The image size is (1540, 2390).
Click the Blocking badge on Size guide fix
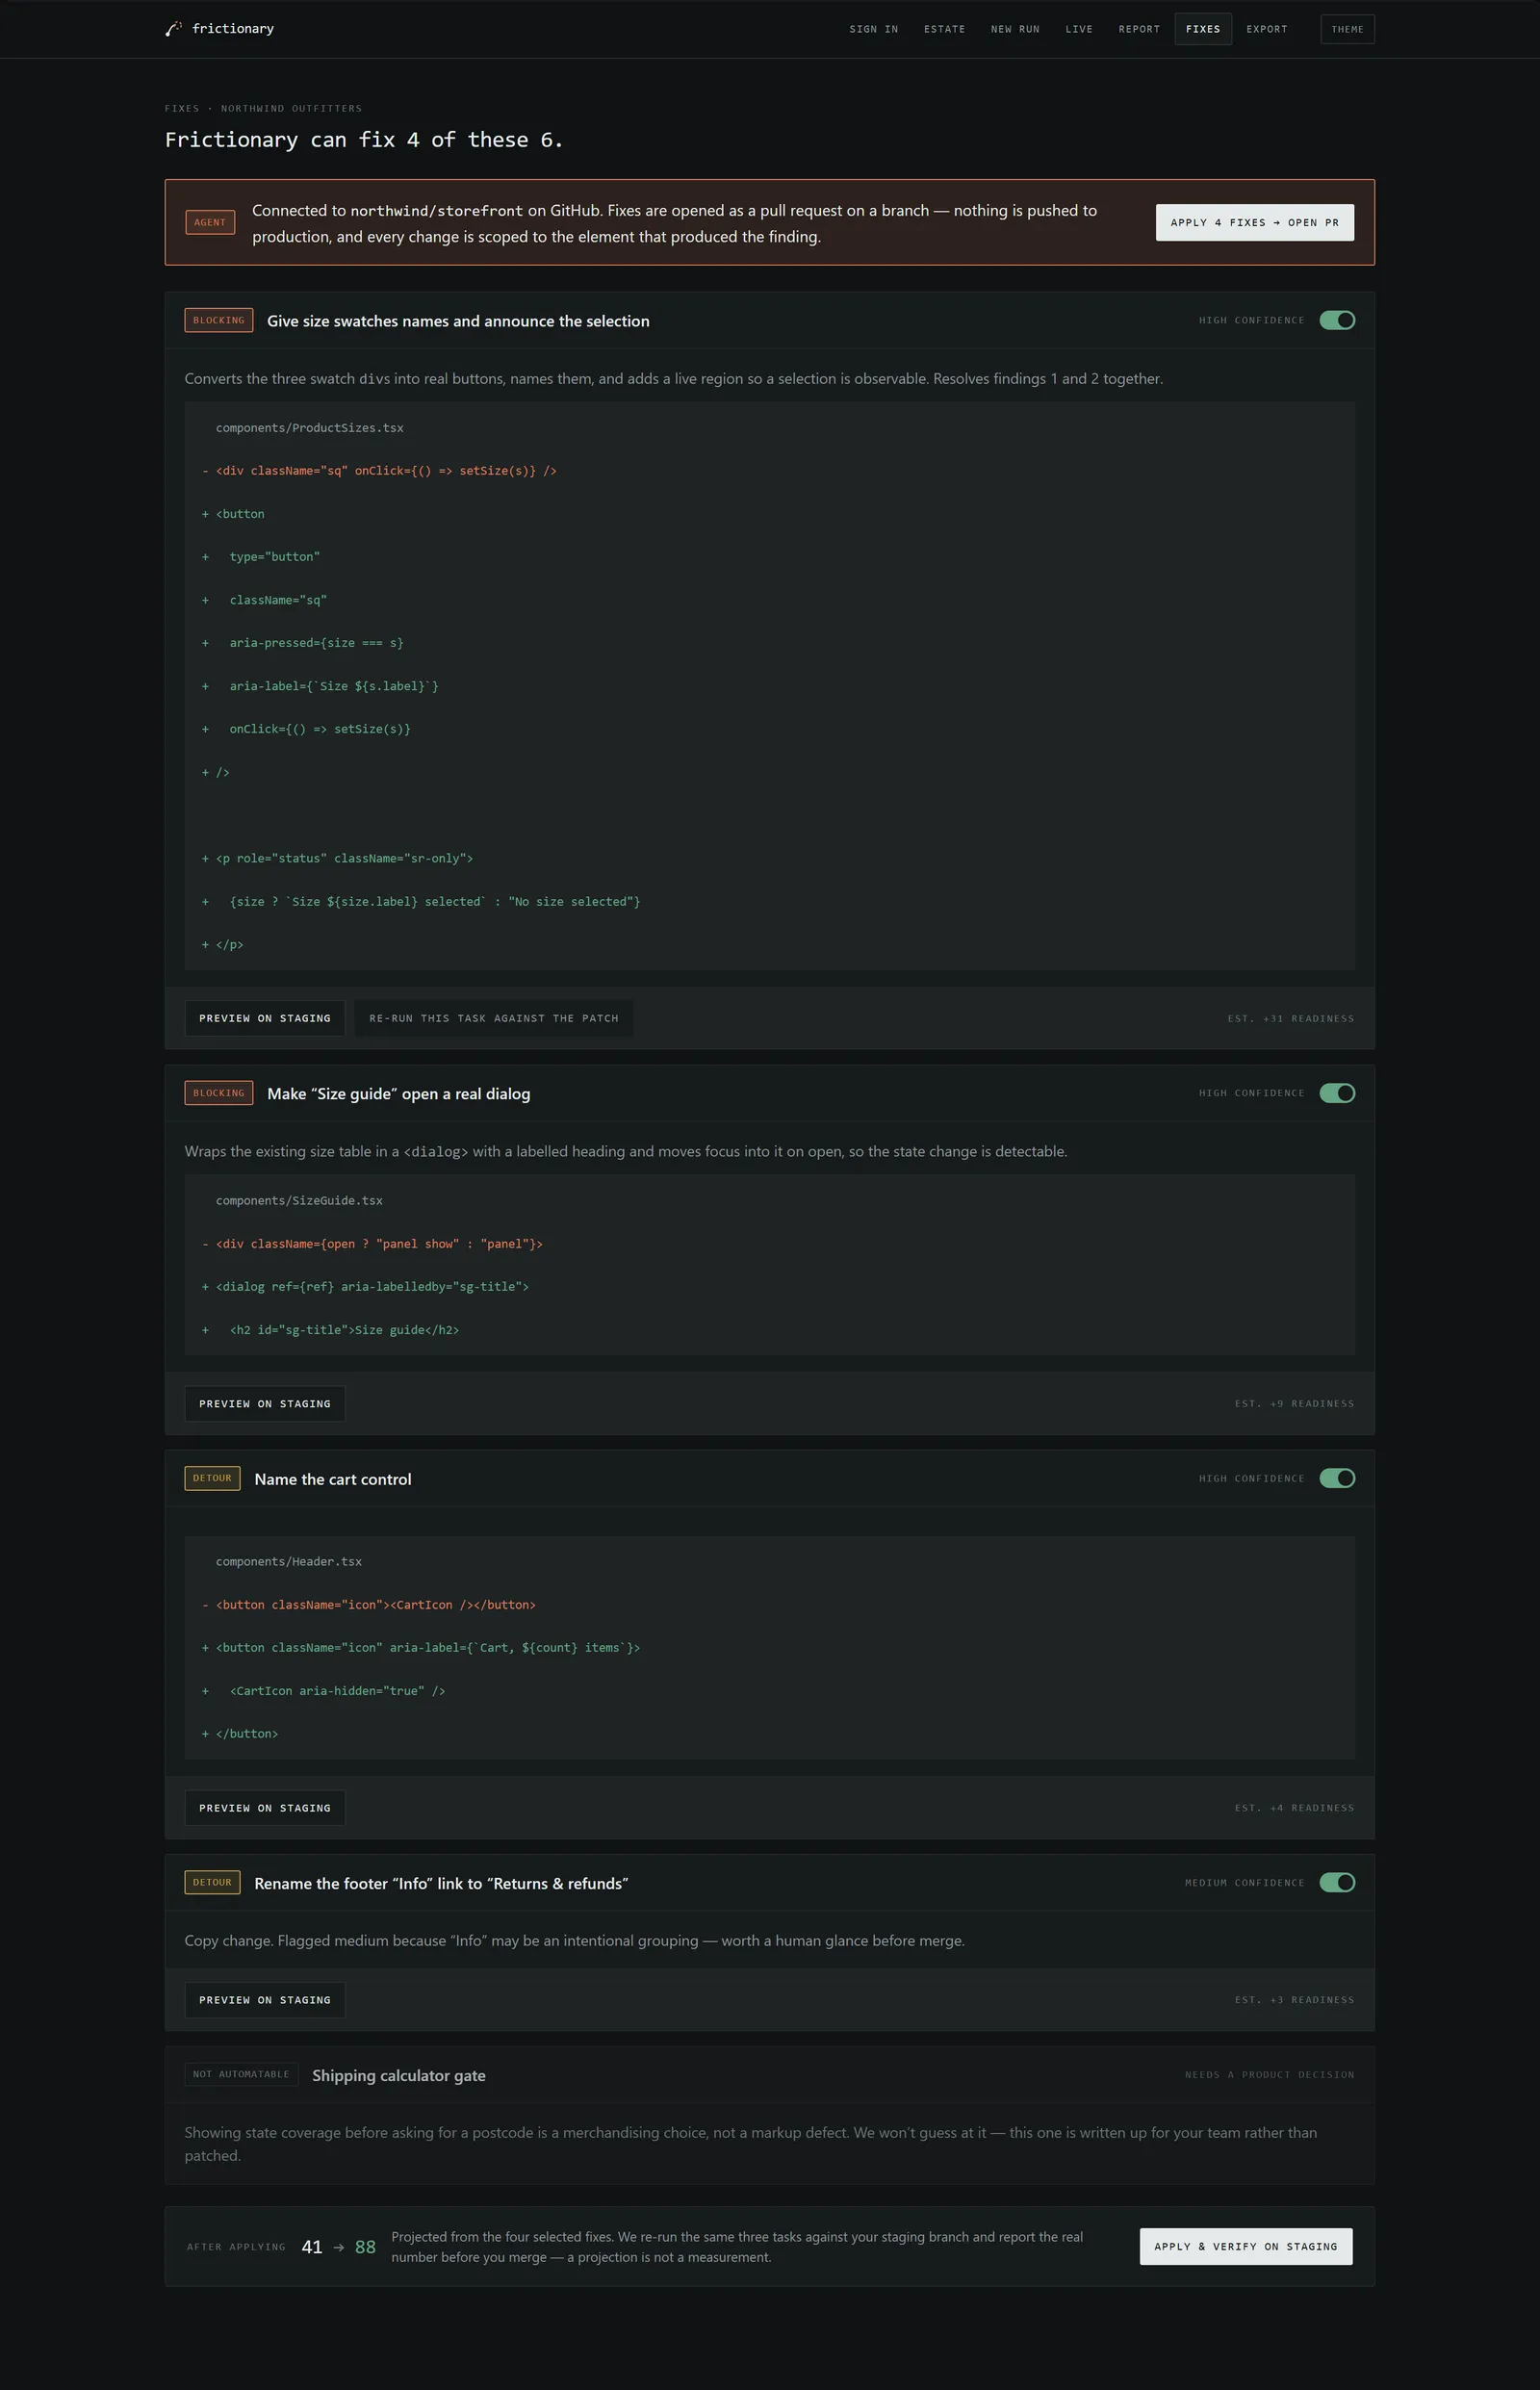coord(219,1093)
